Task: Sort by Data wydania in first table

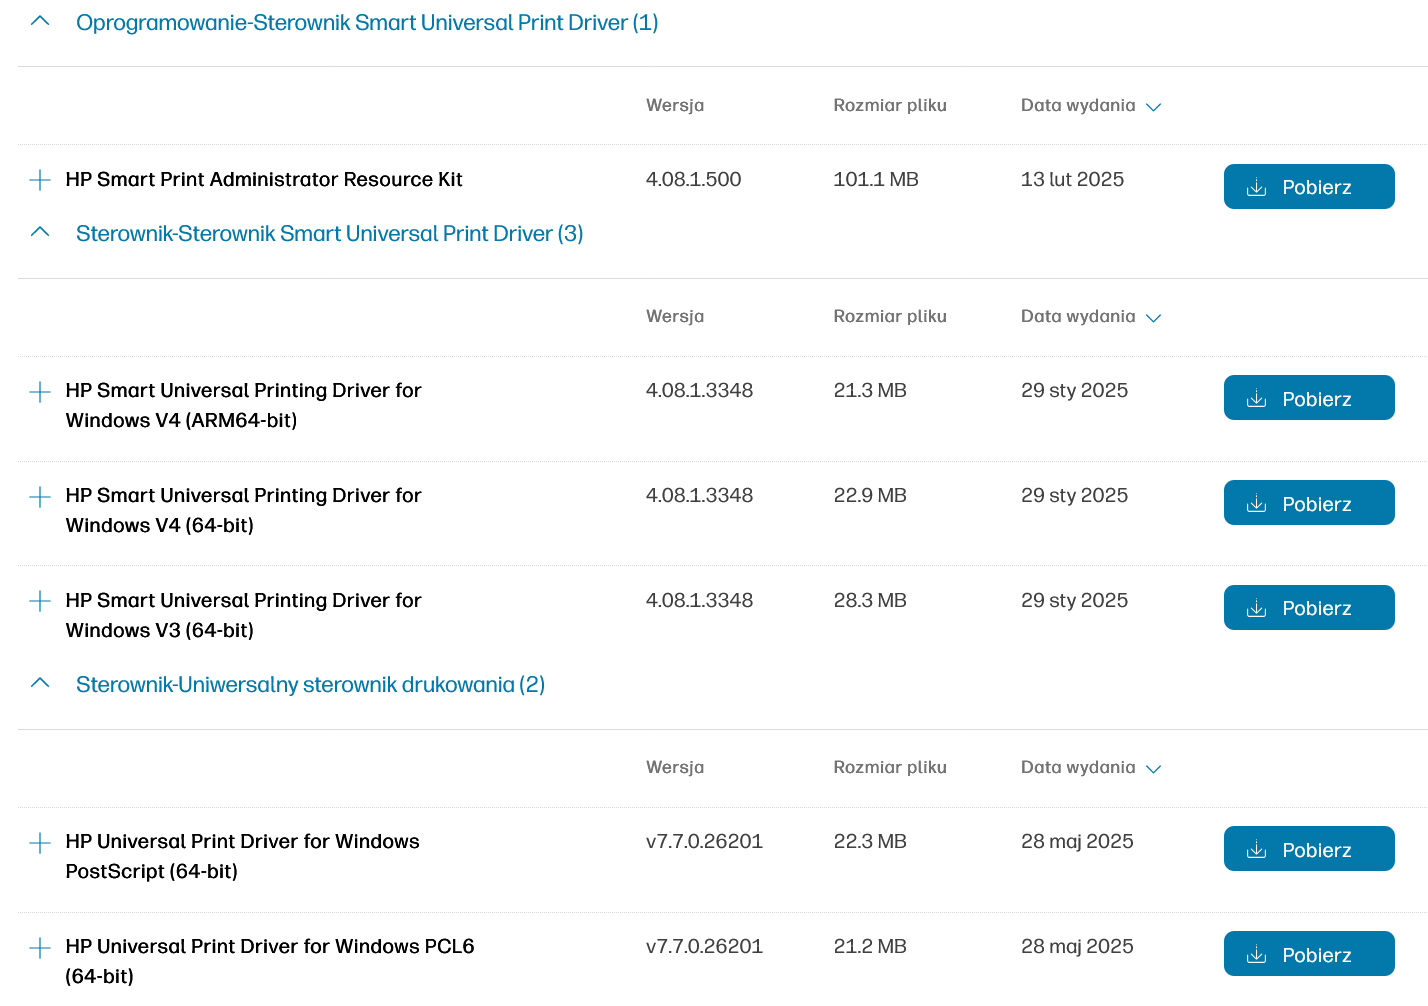Action: click(x=1091, y=106)
